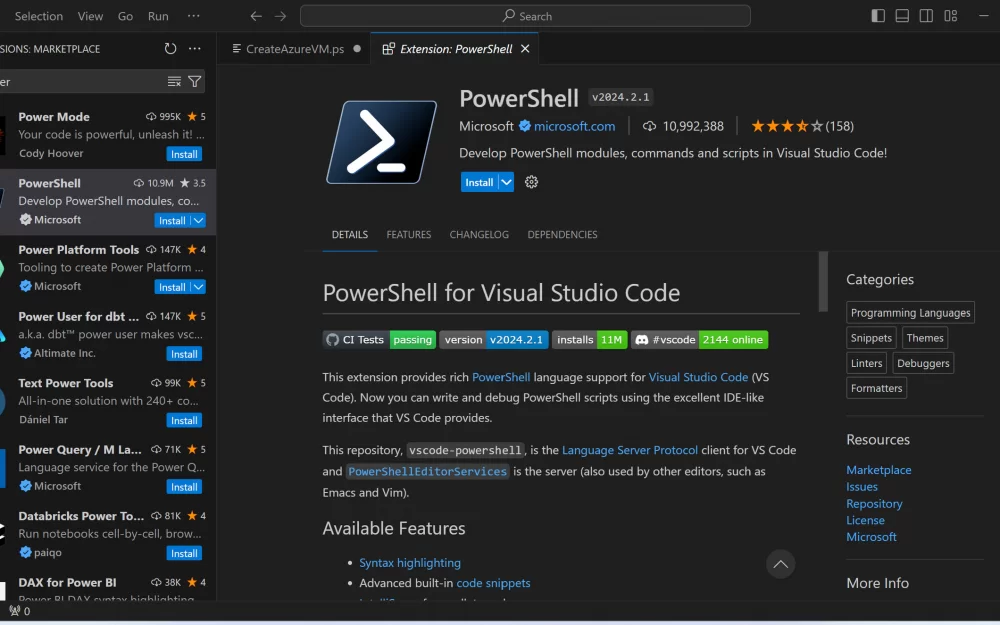Toggle the primary side bar
The height and width of the screenshot is (625, 1000).
click(x=878, y=16)
